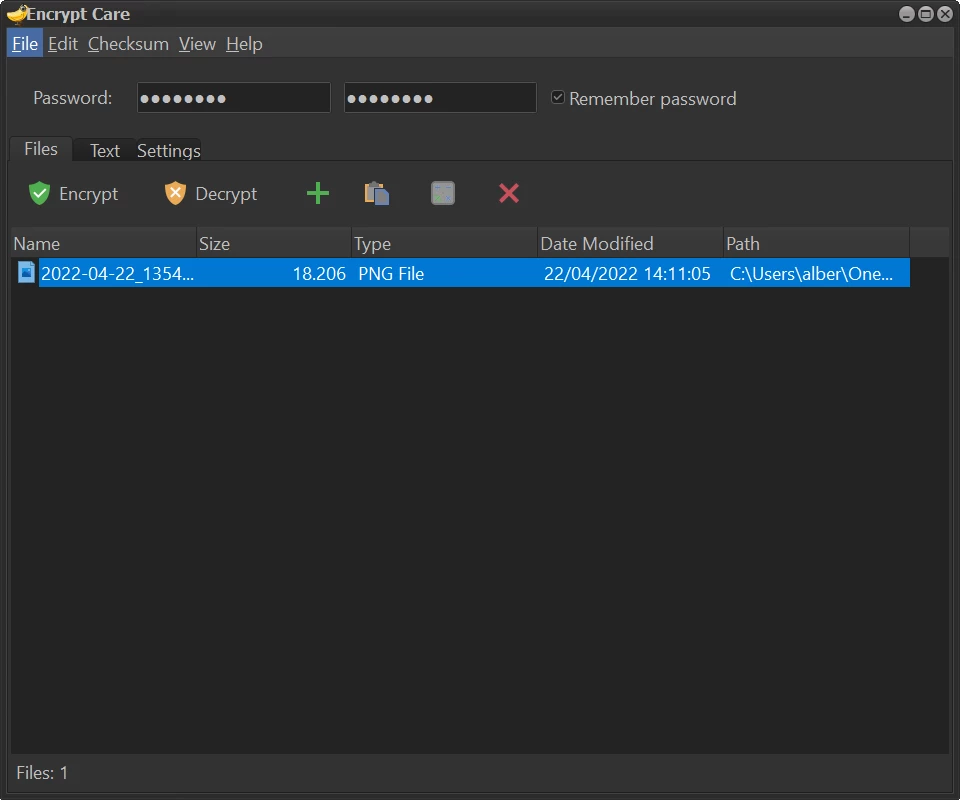Switch to the Settings tab
The image size is (960, 800).
pyautogui.click(x=168, y=151)
